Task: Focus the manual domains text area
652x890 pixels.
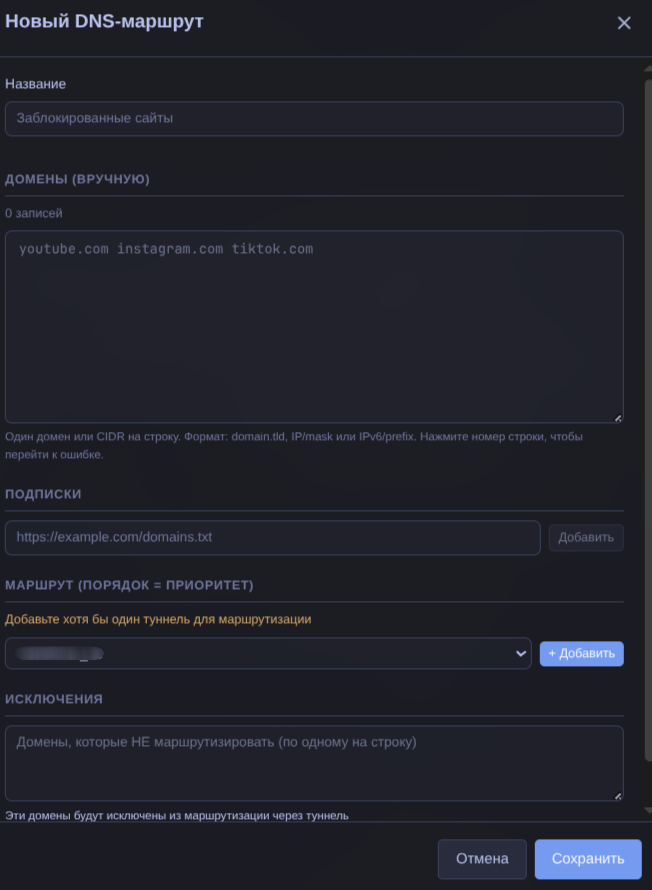Action: point(314,327)
